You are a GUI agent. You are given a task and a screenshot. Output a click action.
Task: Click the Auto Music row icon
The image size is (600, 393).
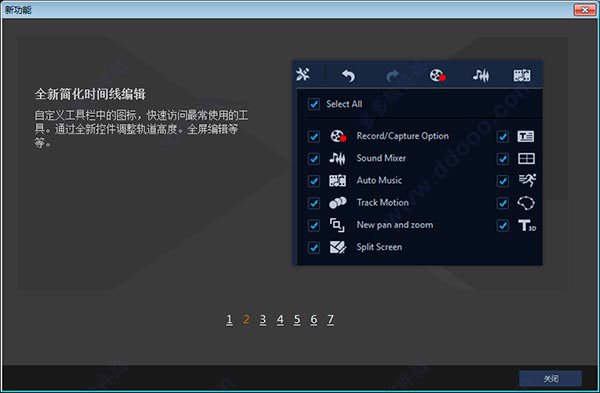click(x=338, y=181)
